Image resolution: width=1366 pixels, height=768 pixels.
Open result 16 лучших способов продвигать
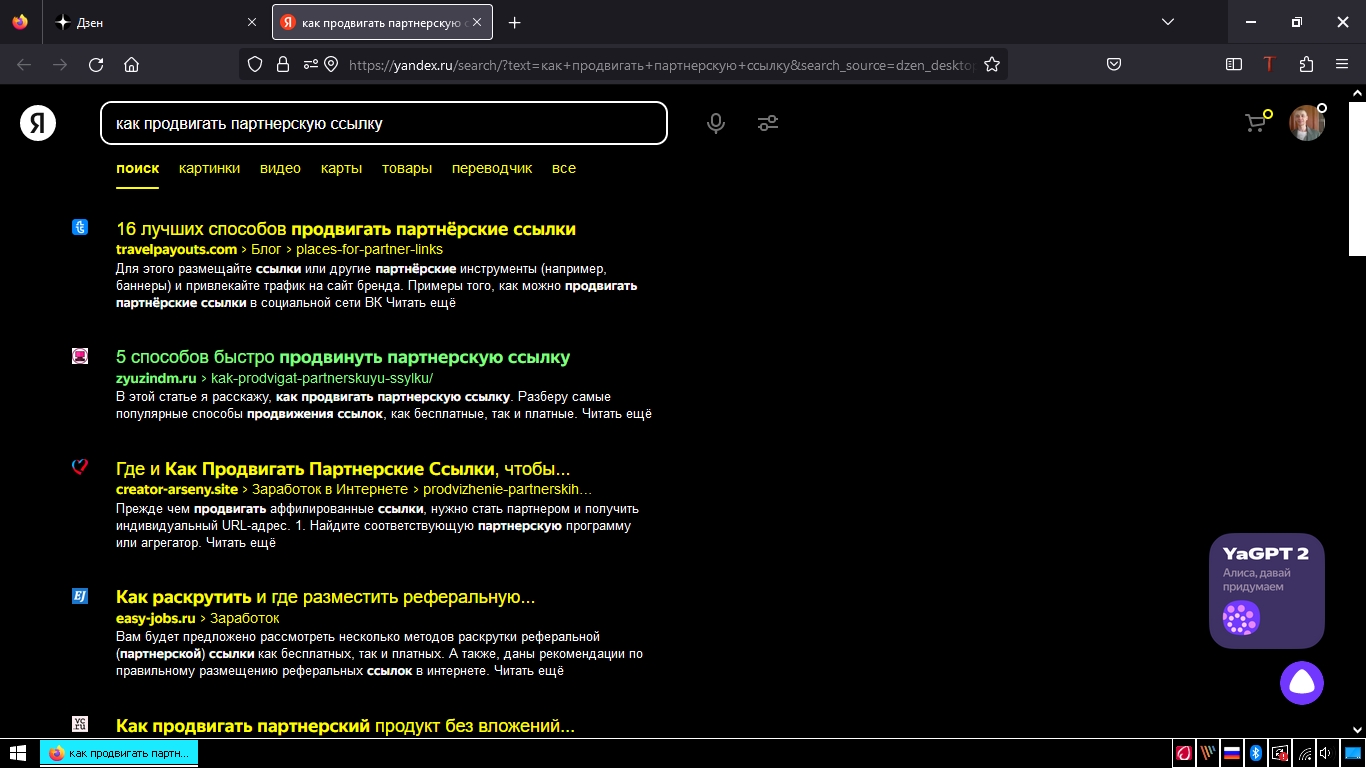(x=346, y=229)
